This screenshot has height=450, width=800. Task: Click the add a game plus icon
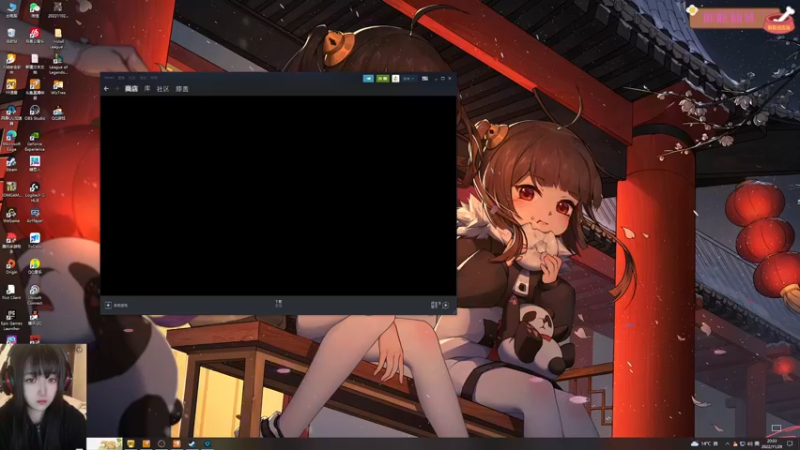pyautogui.click(x=108, y=305)
